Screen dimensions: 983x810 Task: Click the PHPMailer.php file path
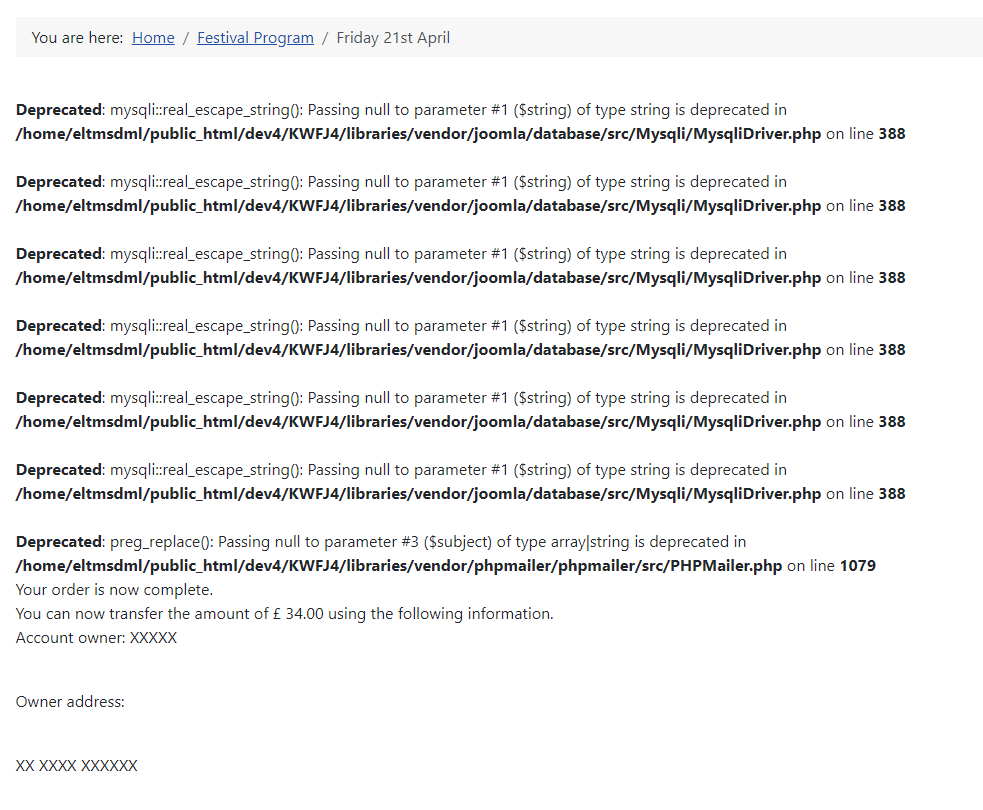coord(399,566)
